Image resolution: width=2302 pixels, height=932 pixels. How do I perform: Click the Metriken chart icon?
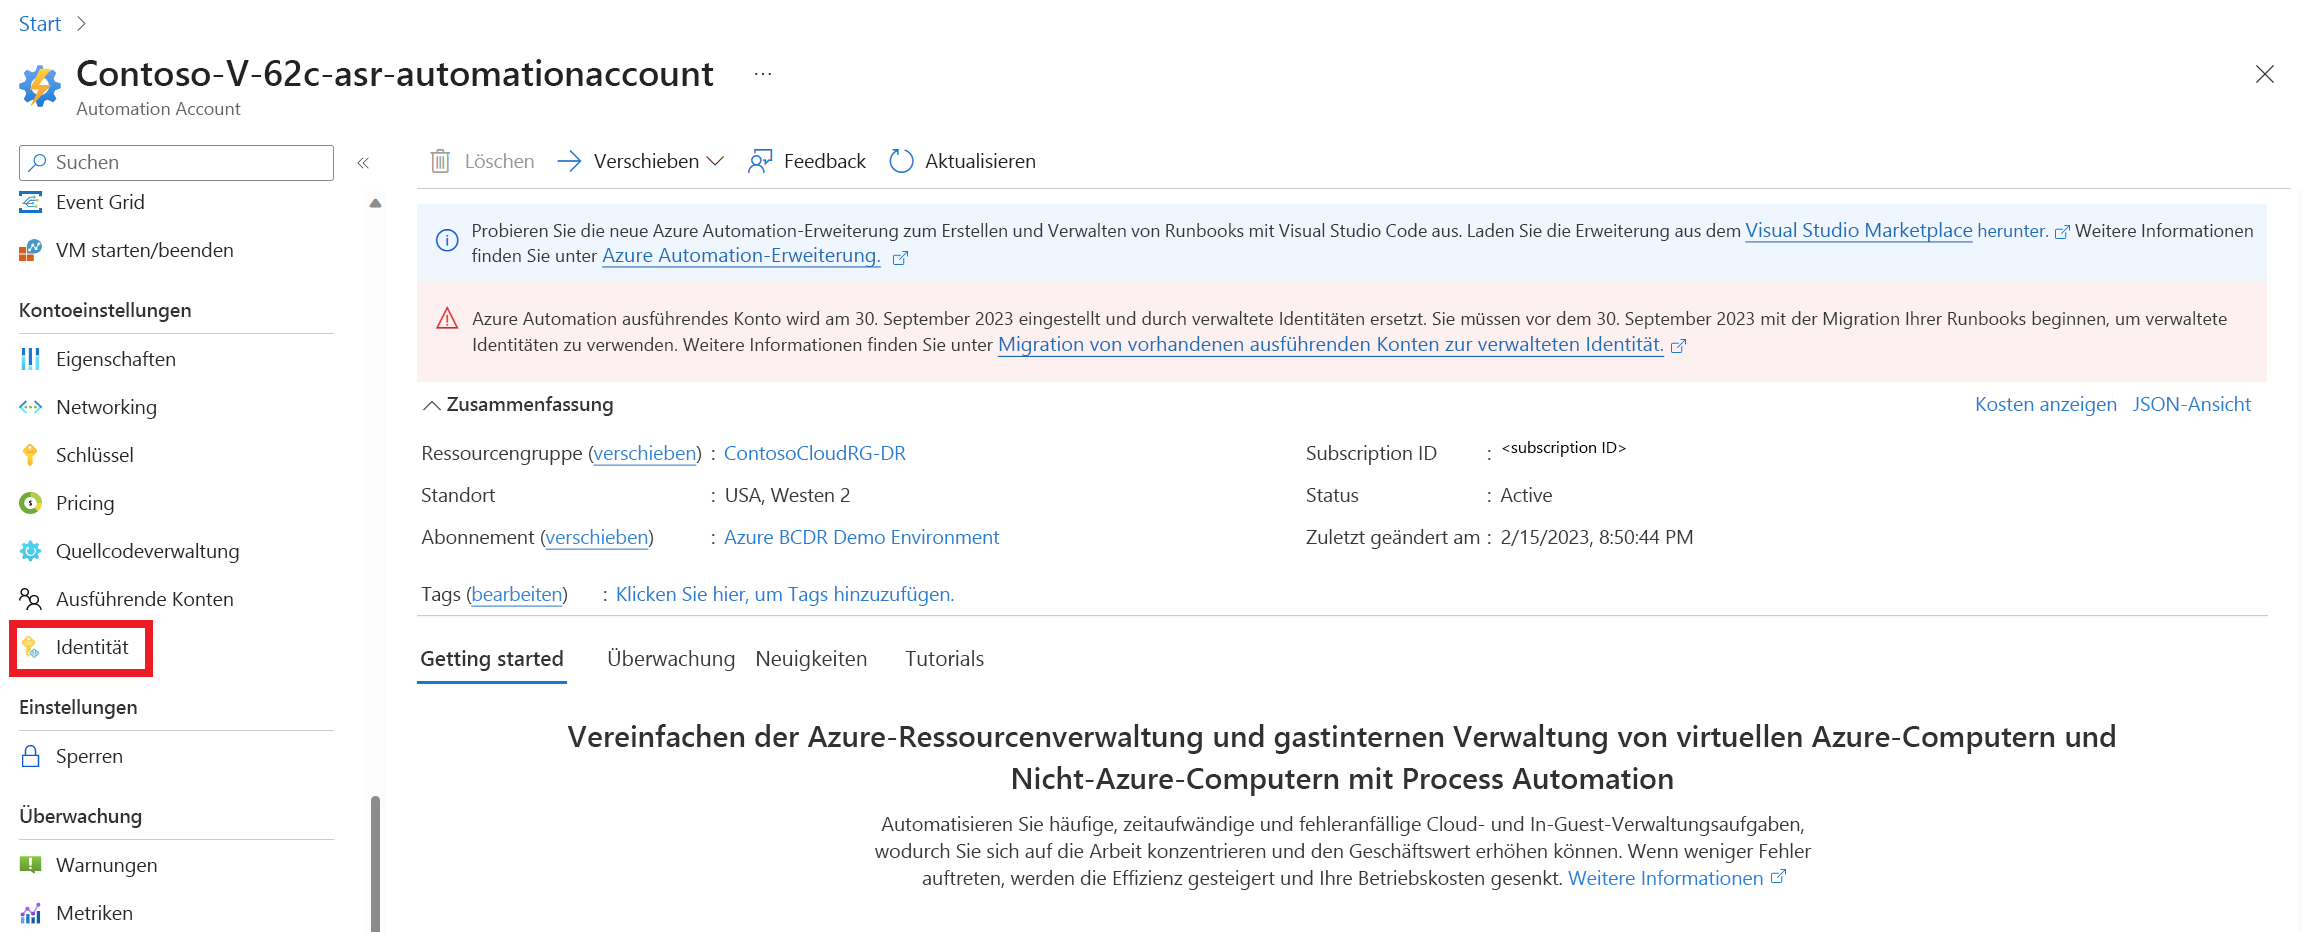tap(31, 913)
